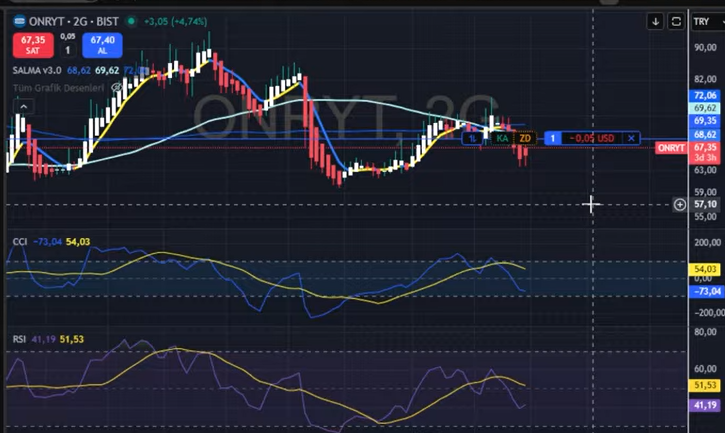
Task: Click the red ONRYT price tag
Action: (671, 148)
